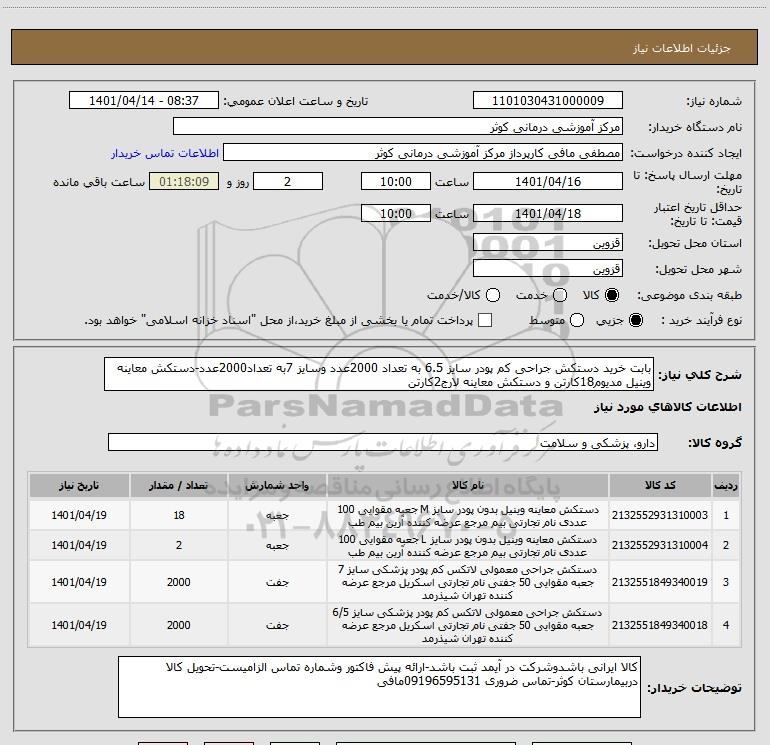The width and height of the screenshot is (770, 745).
Task: Select the جزیی purchase type radio
Action: 635,320
